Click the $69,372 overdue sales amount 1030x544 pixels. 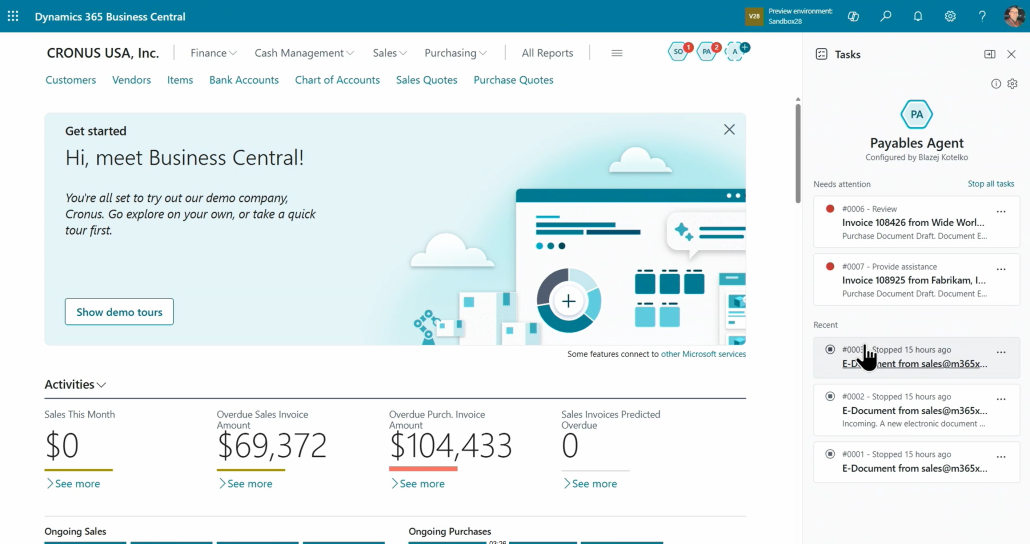pyautogui.click(x=272, y=446)
